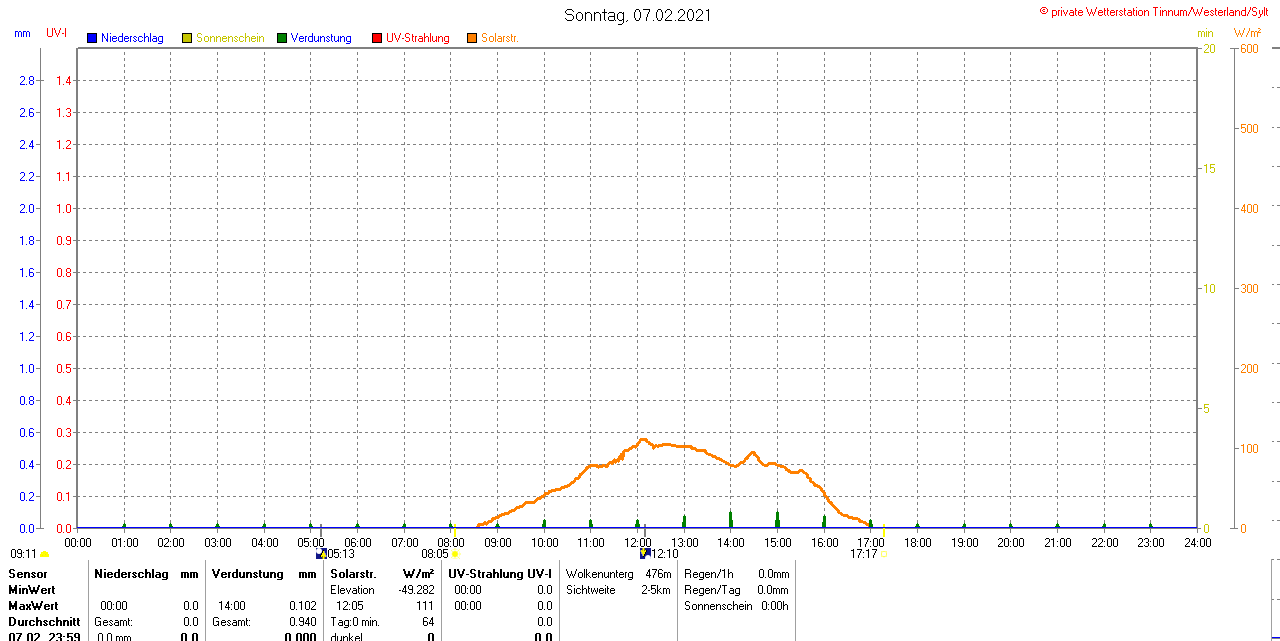Click the blue marker icon beside 12:10

pyautogui.click(x=645, y=553)
